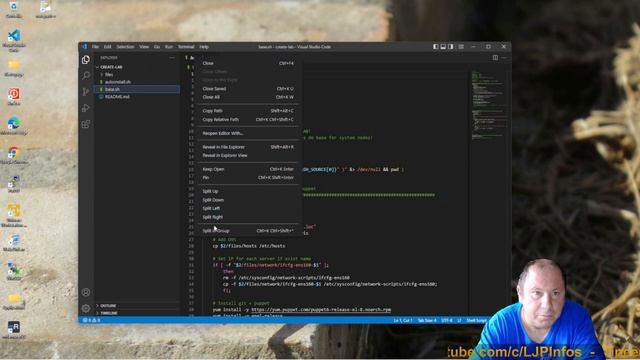This screenshot has height=360, width=640.
Task: Click LF end-of-line in the status bar
Action: [459, 320]
